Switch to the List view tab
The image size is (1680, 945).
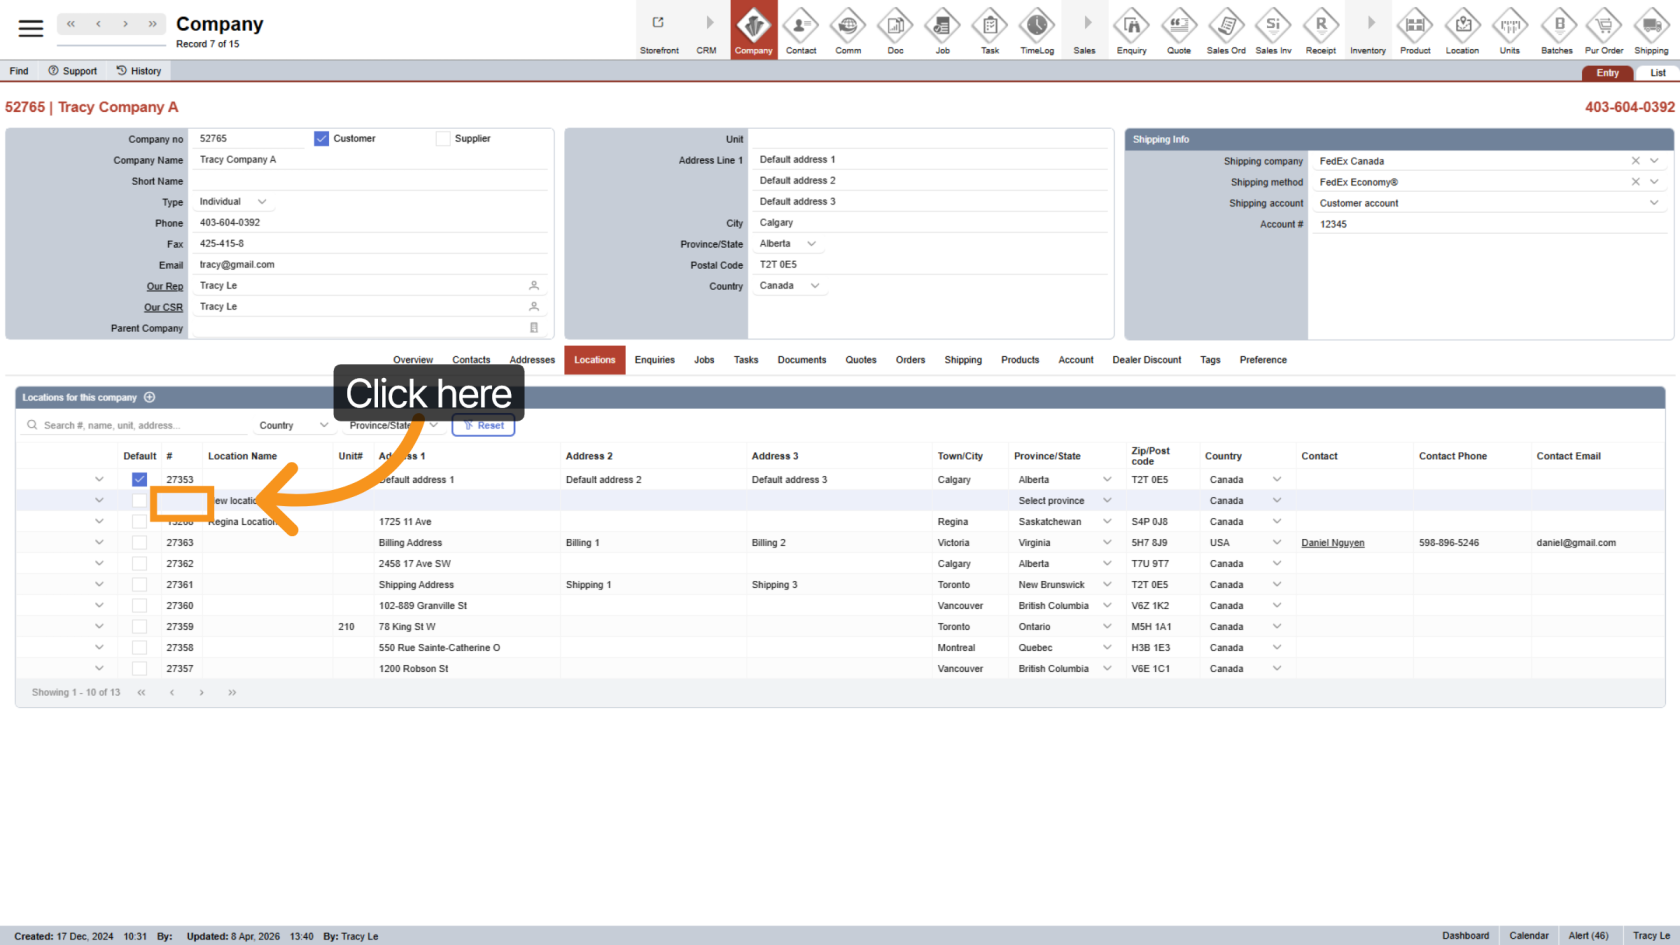click(x=1657, y=73)
